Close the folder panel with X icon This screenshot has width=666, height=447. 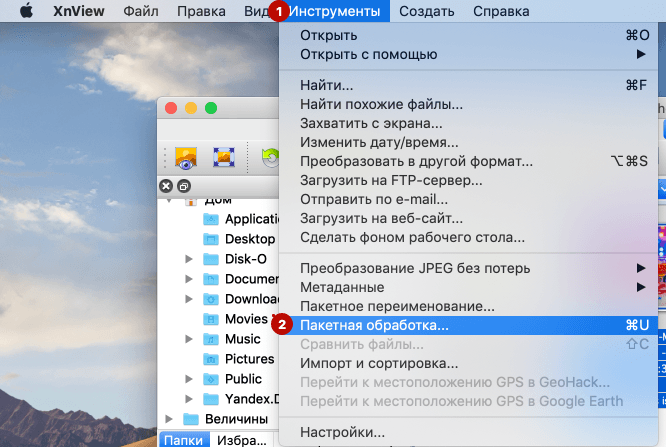coord(166,186)
